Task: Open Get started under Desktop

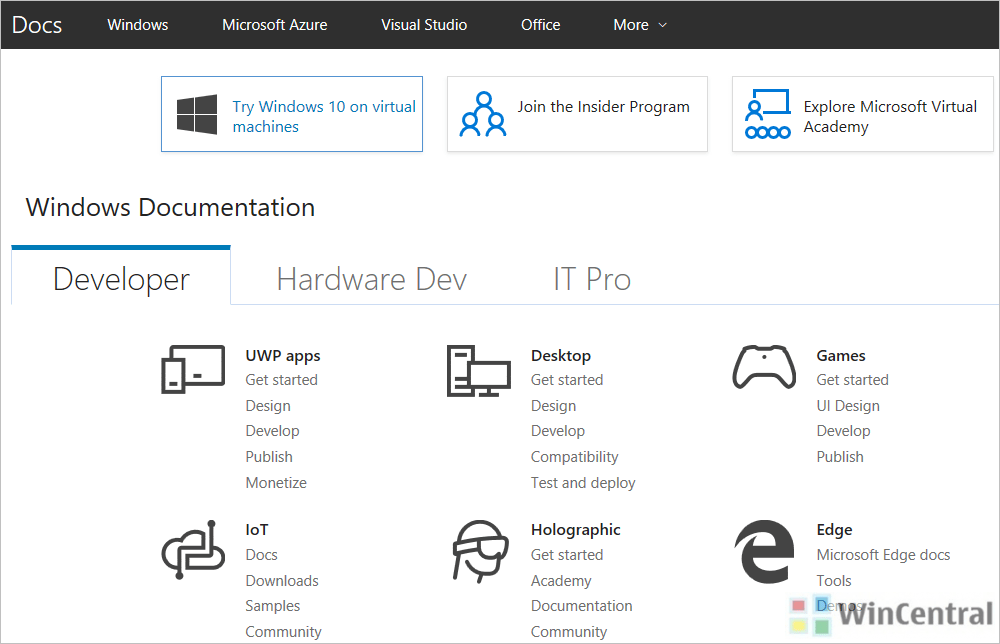Action: pos(567,380)
